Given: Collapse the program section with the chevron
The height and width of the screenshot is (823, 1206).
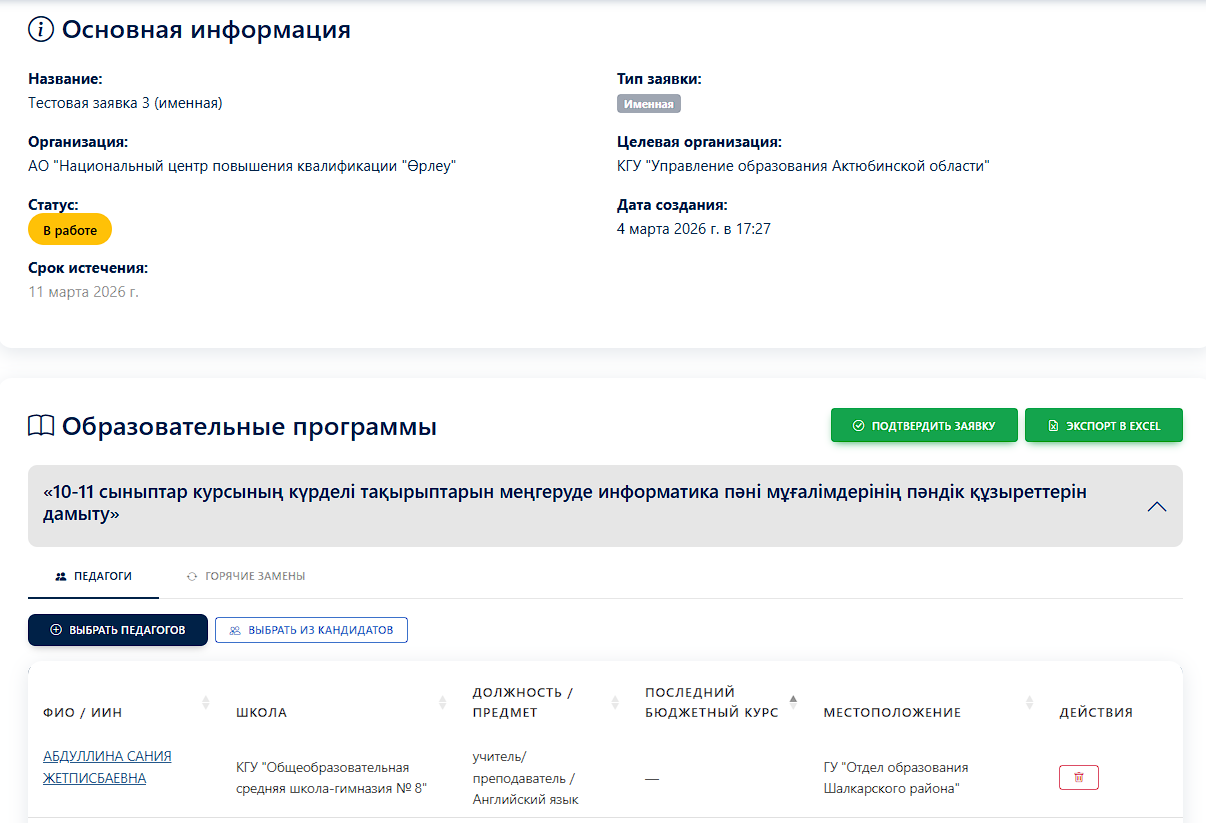Looking at the screenshot, I should [1156, 506].
